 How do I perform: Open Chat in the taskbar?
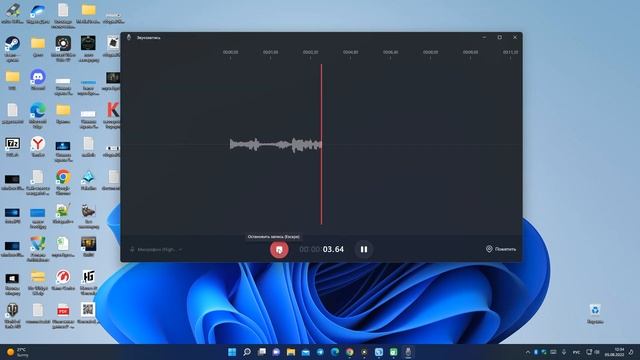click(x=276, y=352)
